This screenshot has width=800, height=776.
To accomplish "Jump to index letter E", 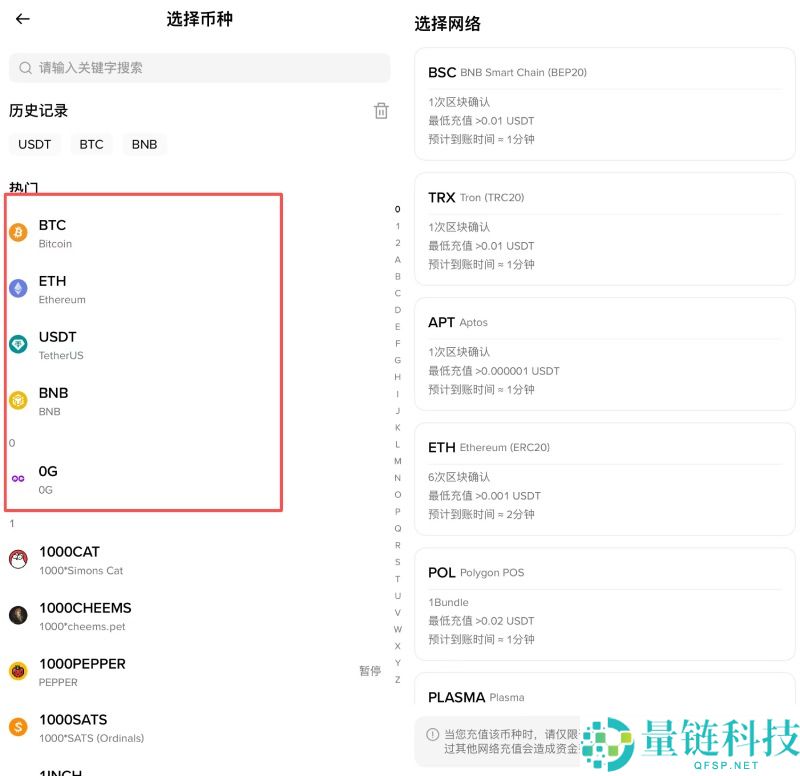I will click(397, 327).
